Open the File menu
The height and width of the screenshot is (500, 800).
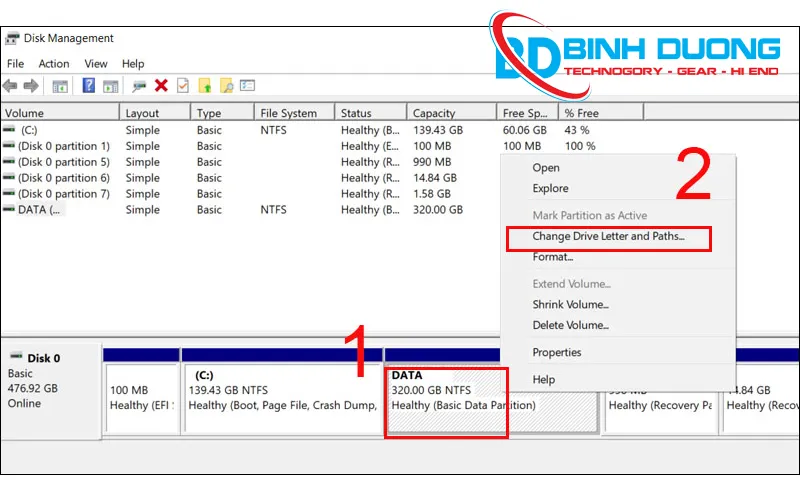click(x=15, y=64)
